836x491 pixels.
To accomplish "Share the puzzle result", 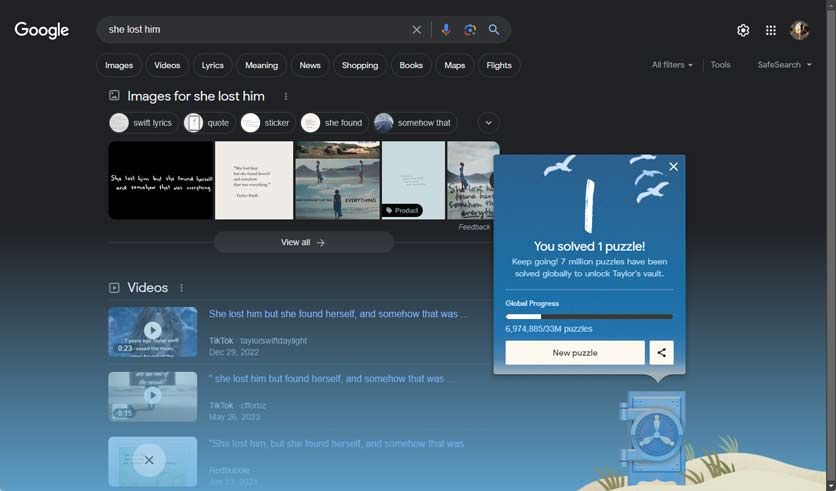I will [660, 353].
